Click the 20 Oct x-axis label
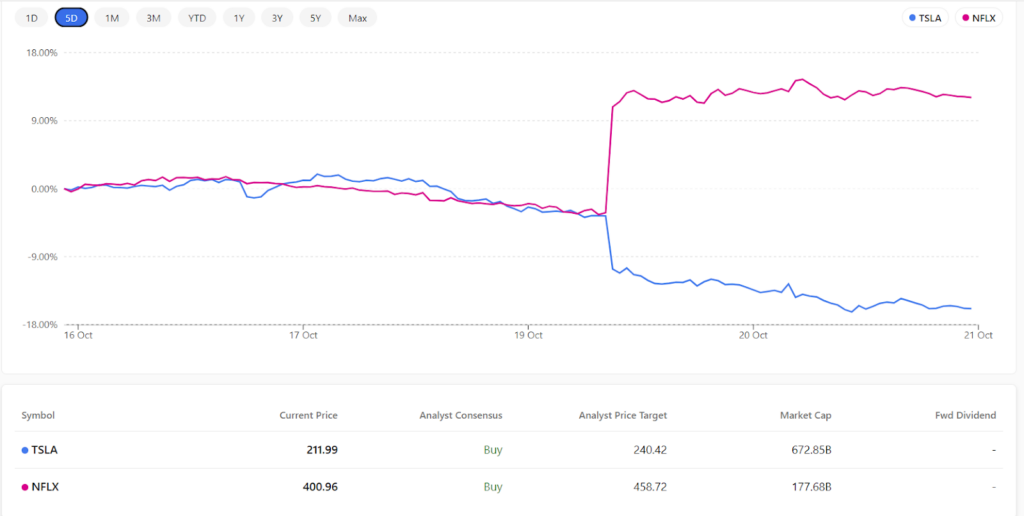1024x516 pixels. pos(753,336)
